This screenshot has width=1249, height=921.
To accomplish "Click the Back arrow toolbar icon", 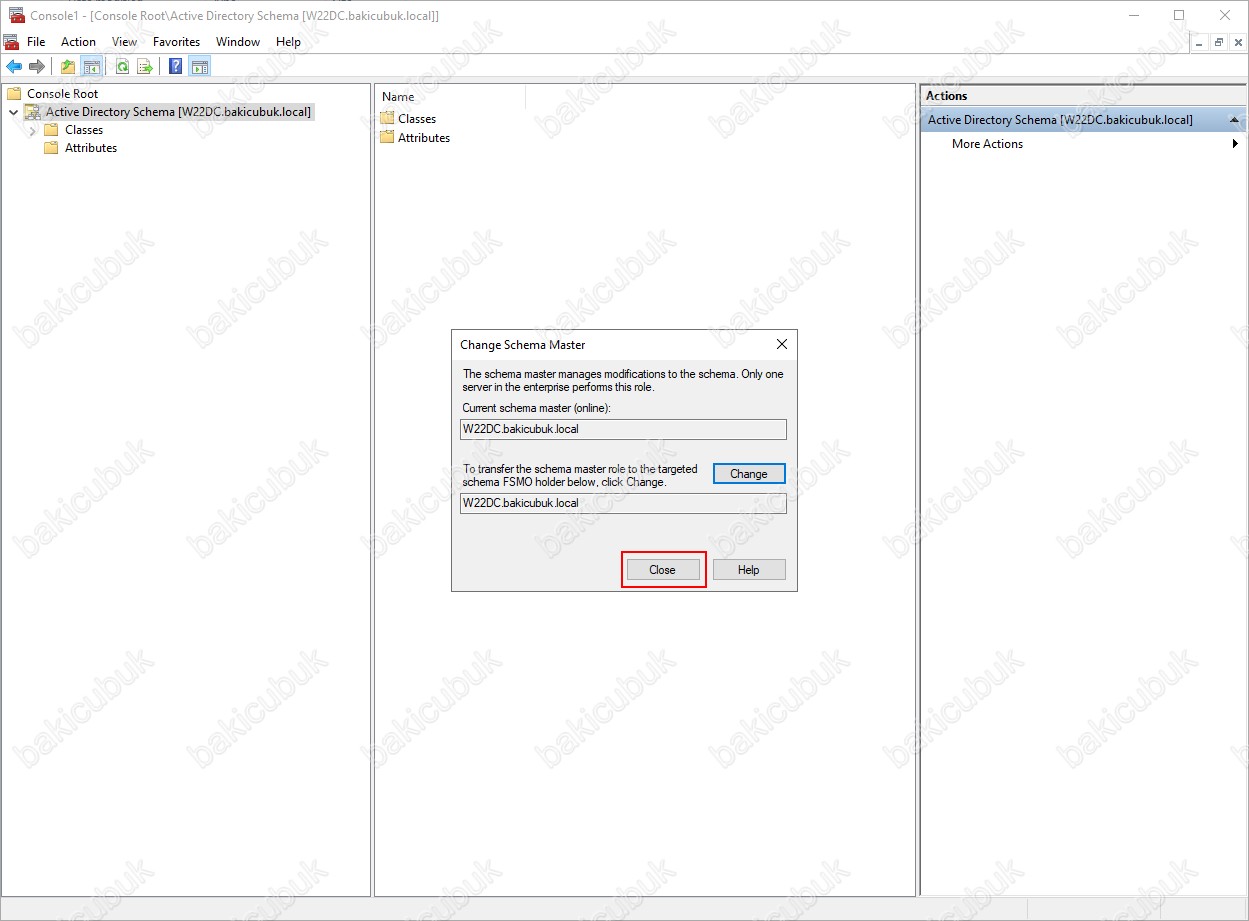I will [14, 67].
